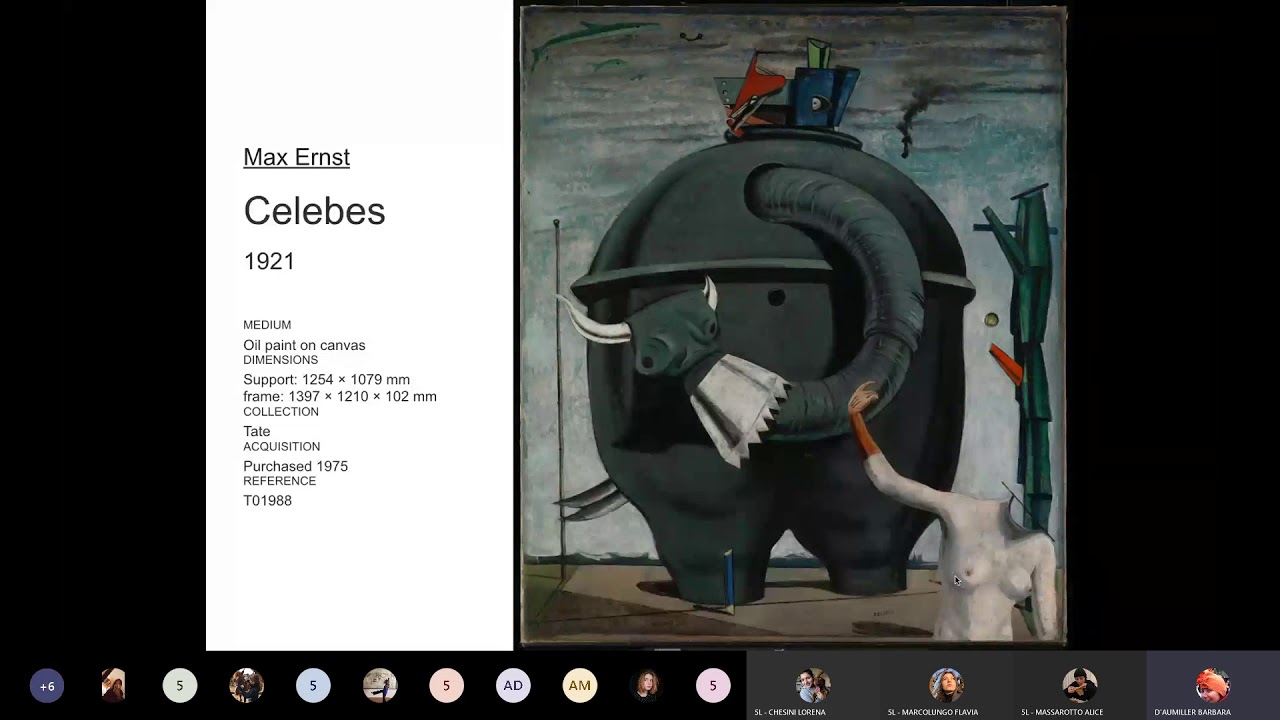
Task: Select D'AUMILLER BARBARA participant tile
Action: pos(1213,686)
